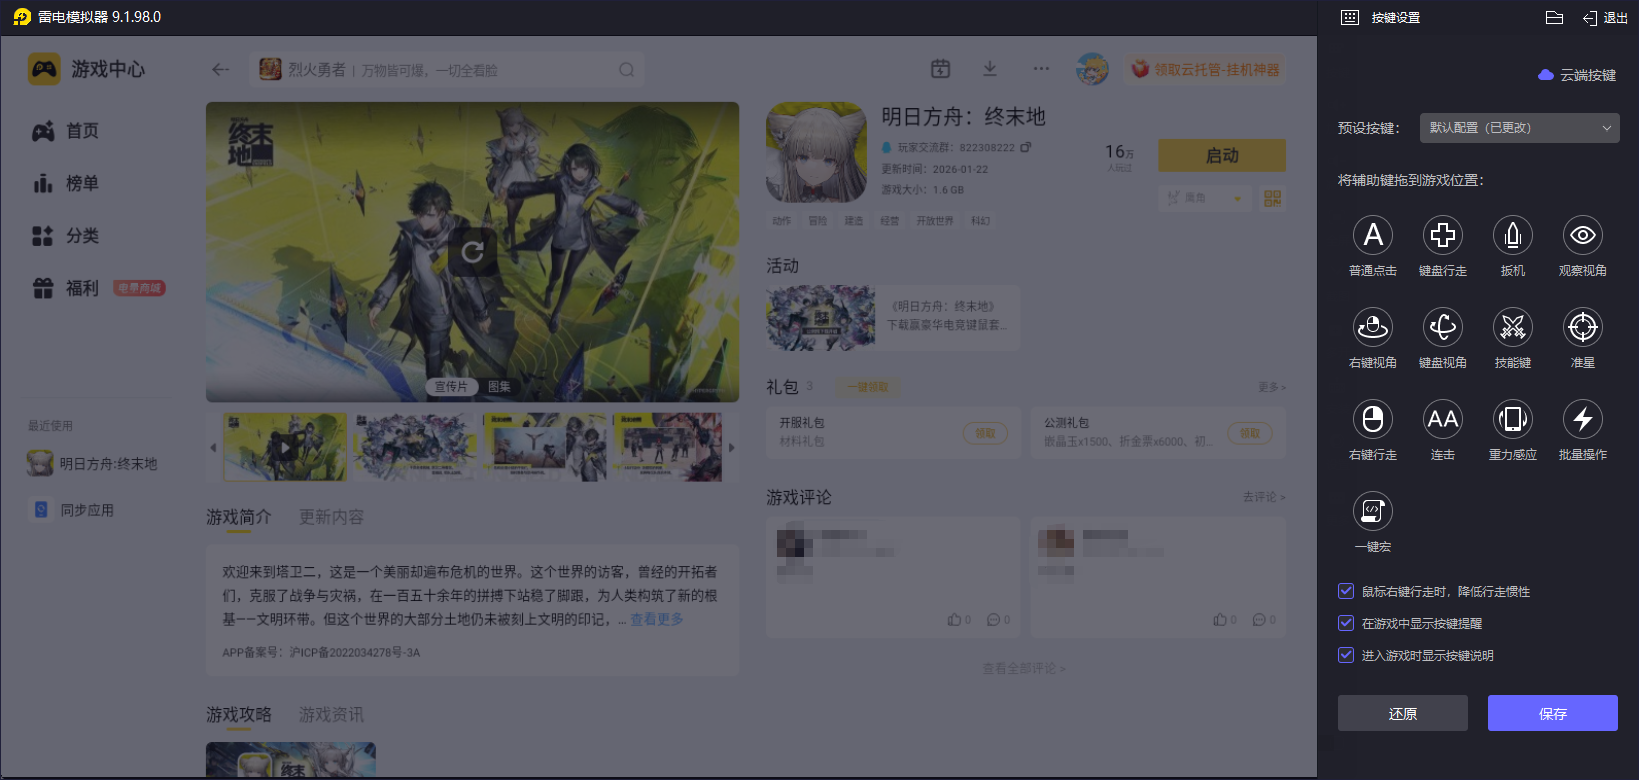Image resolution: width=1639 pixels, height=780 pixels.
Task: Toggle 鼠标右键行走时，降低行走惯性 checkbox
Action: coord(1346,591)
